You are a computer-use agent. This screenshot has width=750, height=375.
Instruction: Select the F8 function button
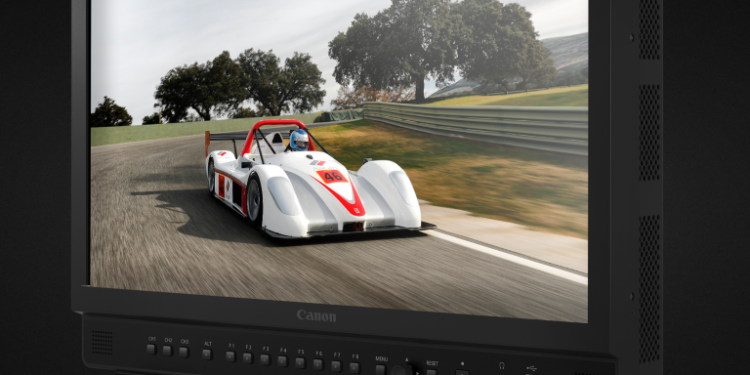(x=354, y=367)
